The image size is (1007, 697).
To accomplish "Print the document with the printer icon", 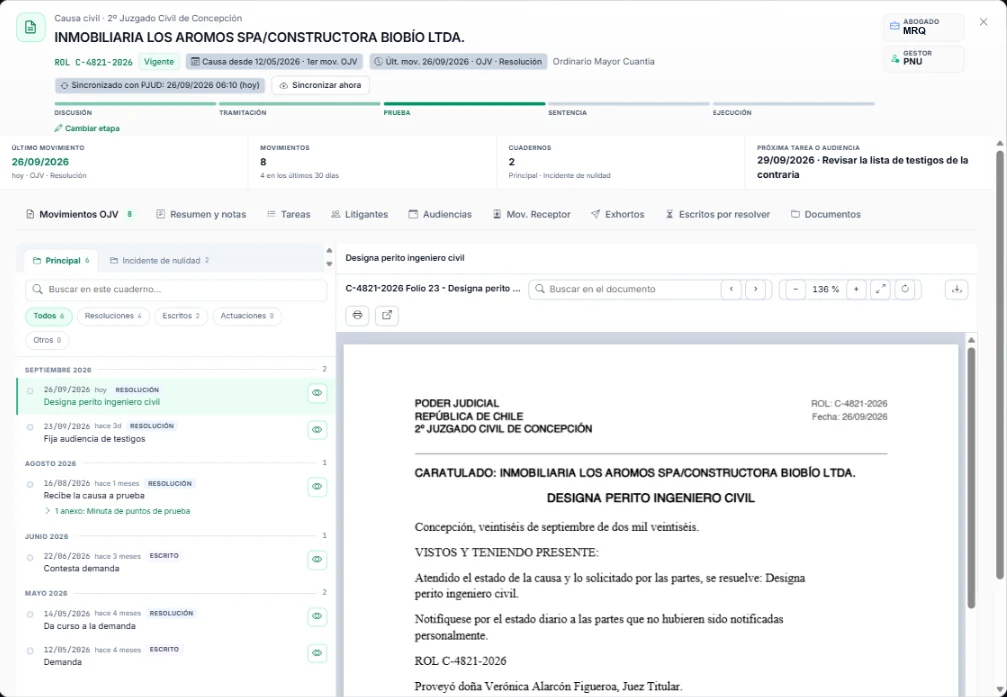I will pos(357,315).
